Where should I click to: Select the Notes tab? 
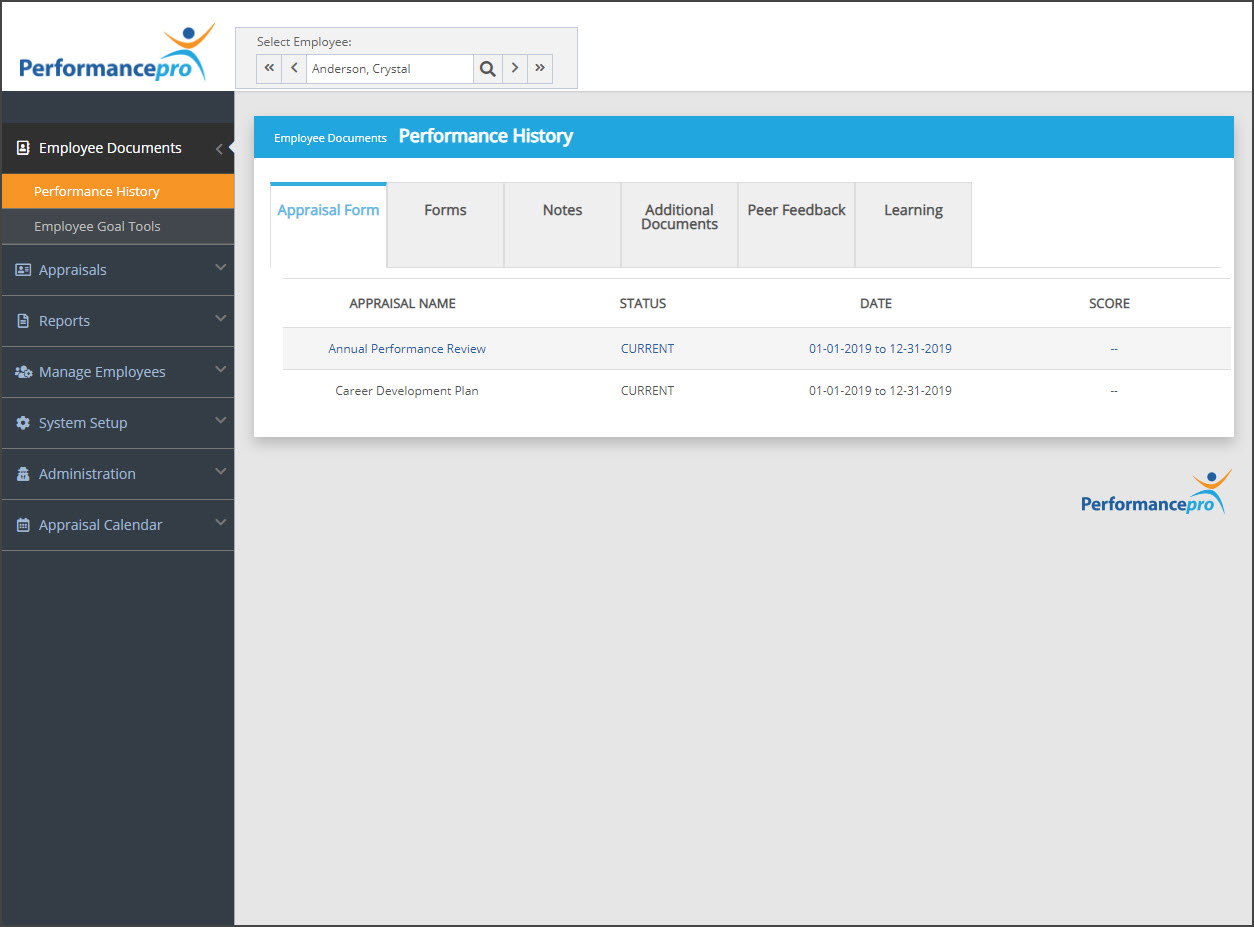point(562,210)
